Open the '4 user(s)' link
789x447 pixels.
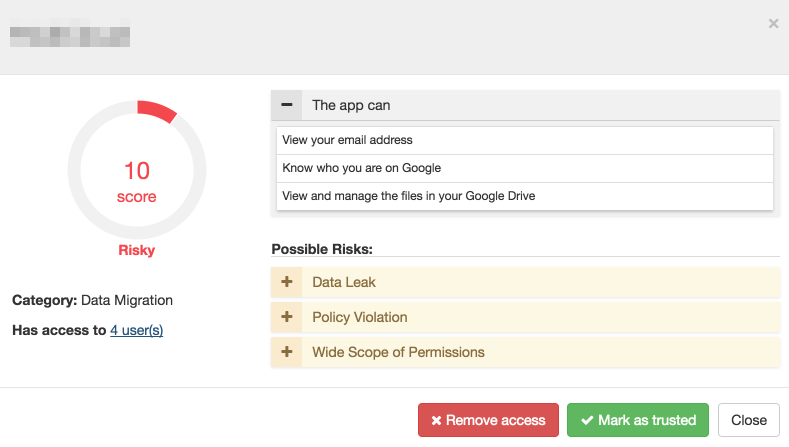tap(136, 330)
